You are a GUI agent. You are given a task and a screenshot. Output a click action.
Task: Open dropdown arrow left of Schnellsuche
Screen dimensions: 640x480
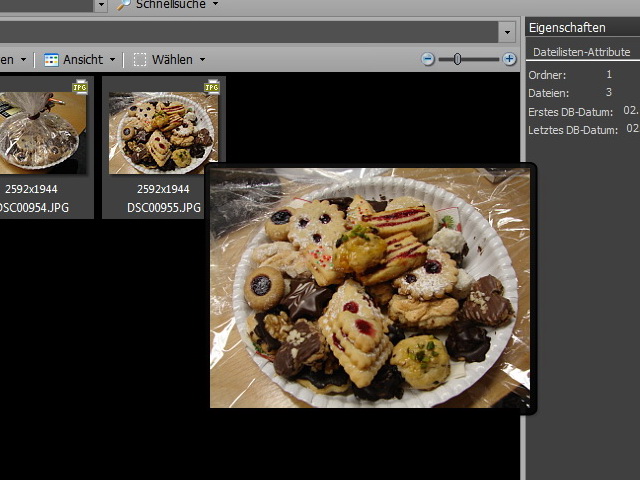click(x=101, y=5)
